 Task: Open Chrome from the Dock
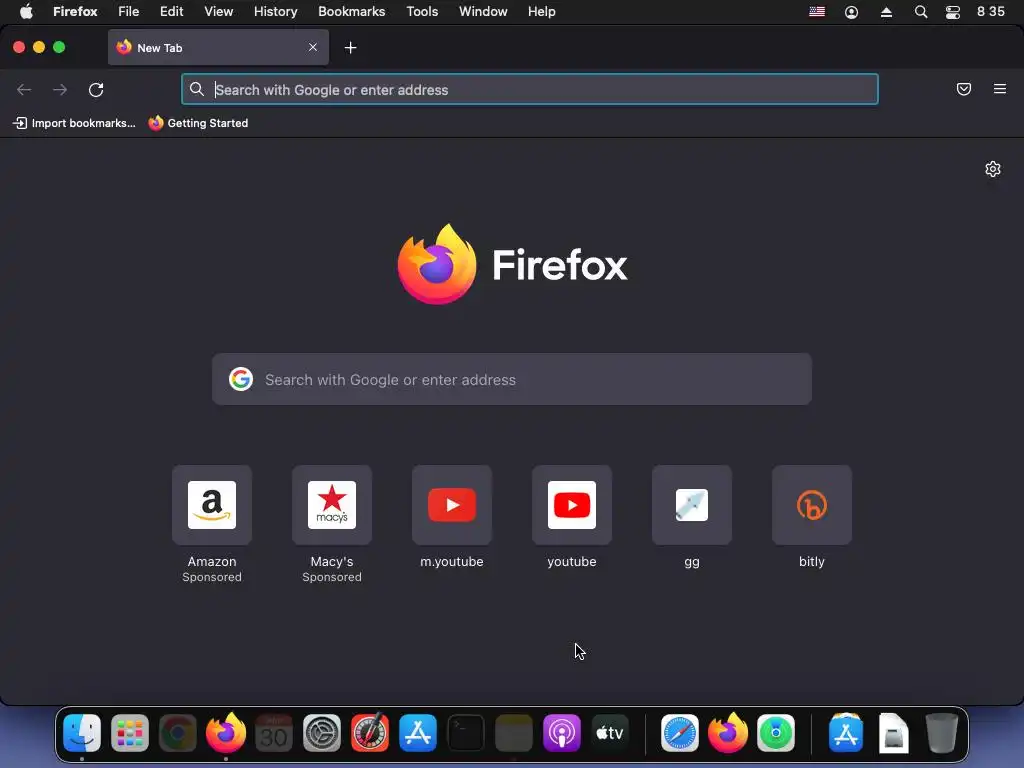coord(178,733)
